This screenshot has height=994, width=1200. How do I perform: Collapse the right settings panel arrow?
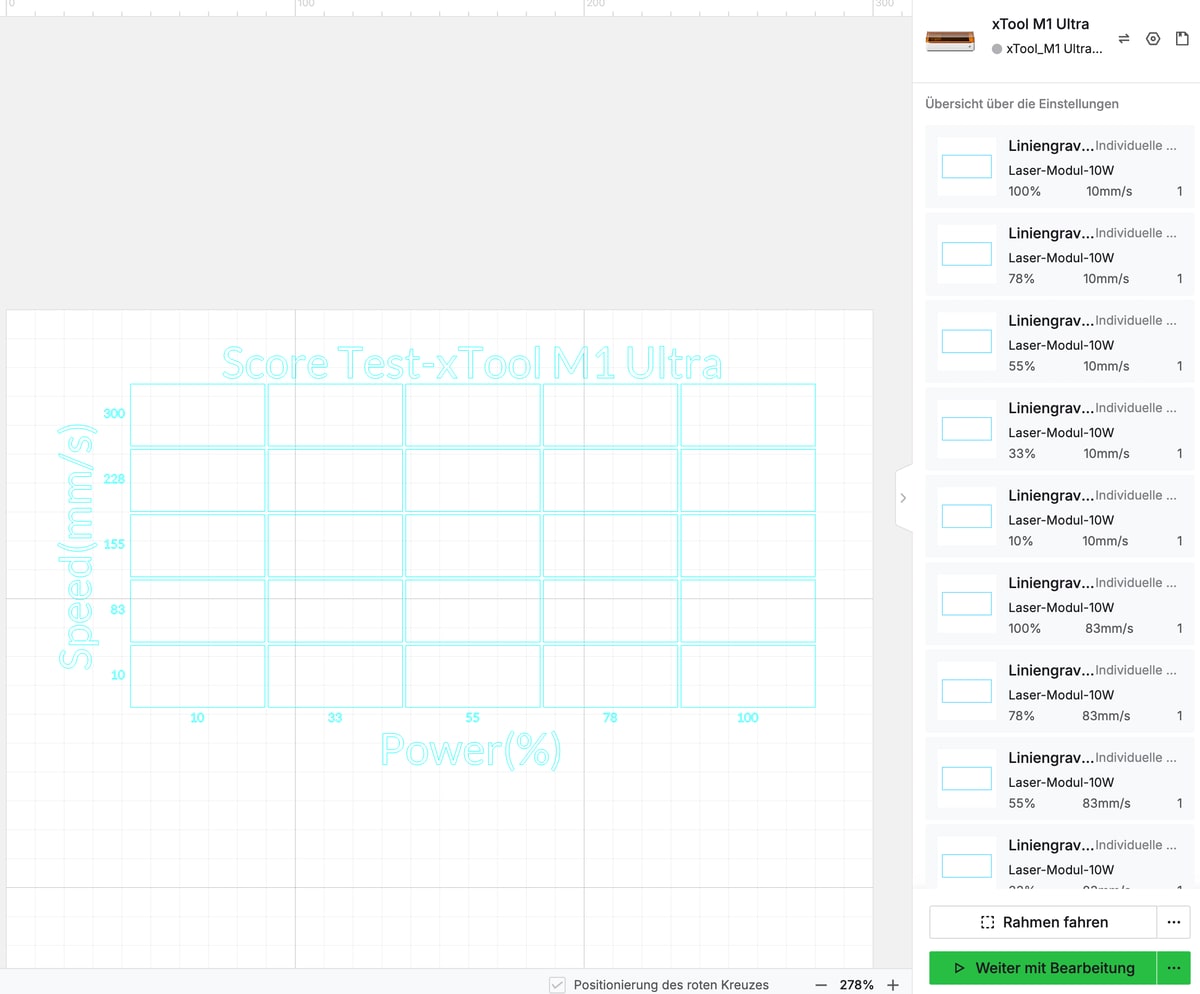(903, 497)
